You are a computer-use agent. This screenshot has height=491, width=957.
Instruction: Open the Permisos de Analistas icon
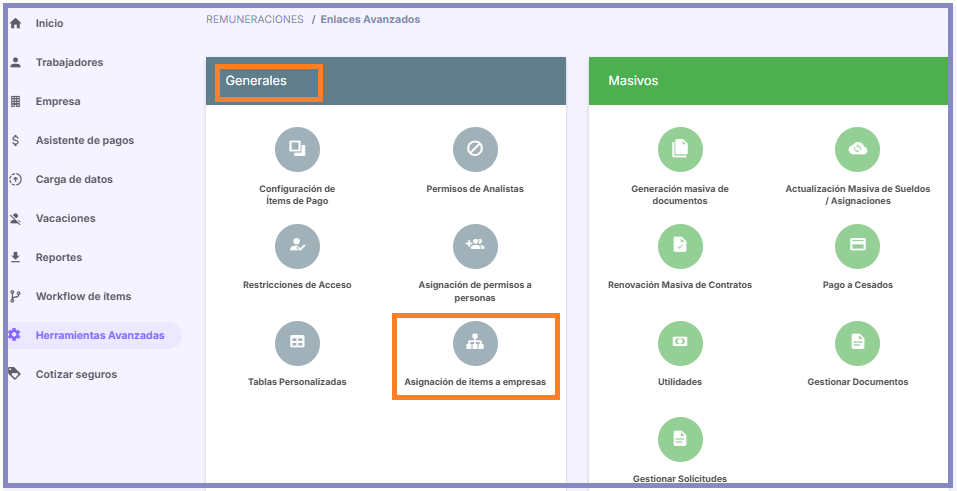pyautogui.click(x=475, y=150)
